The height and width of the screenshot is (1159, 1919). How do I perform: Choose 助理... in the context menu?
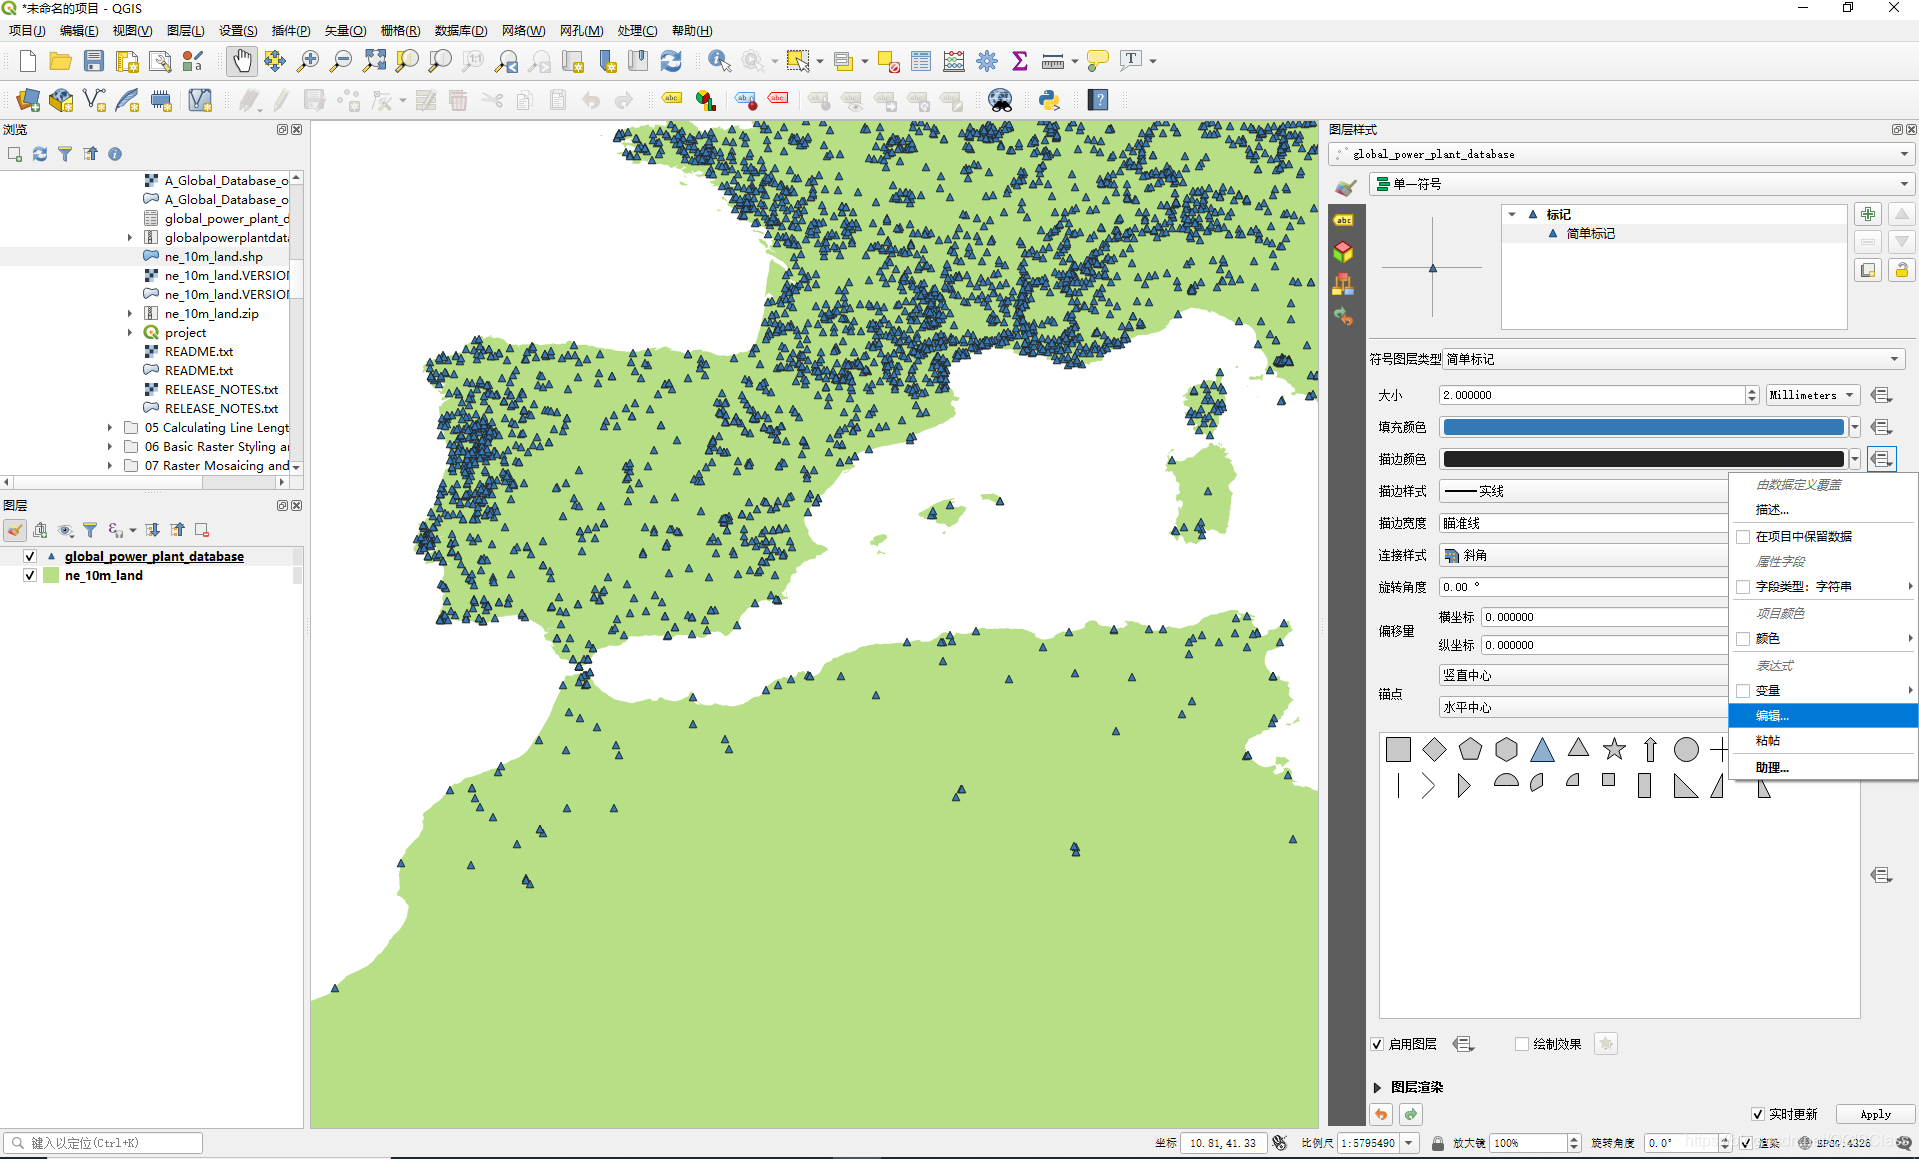[1823, 767]
